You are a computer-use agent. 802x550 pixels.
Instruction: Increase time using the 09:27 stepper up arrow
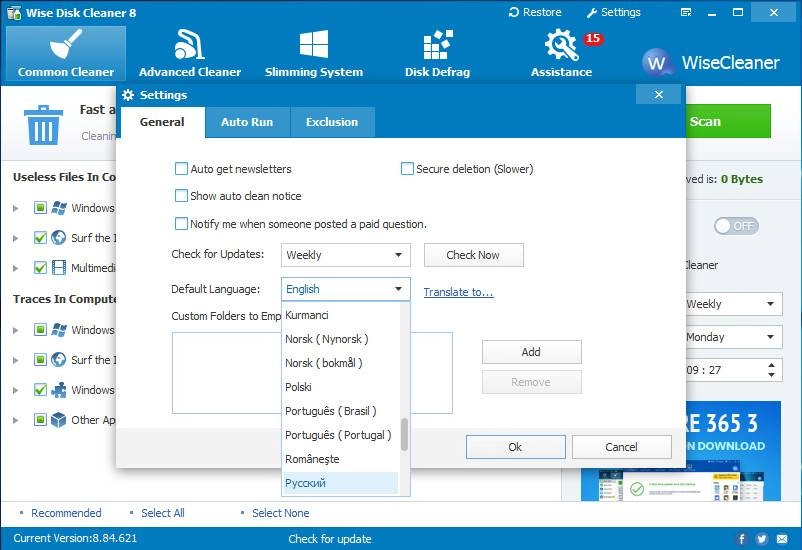(771, 365)
